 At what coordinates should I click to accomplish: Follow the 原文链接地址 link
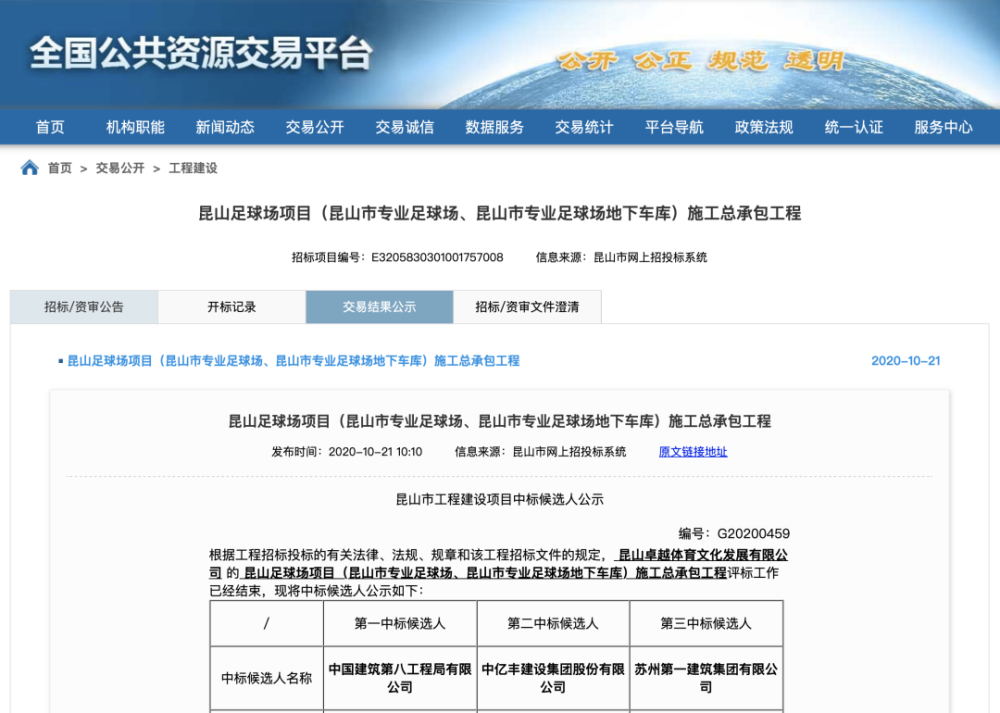tap(693, 452)
